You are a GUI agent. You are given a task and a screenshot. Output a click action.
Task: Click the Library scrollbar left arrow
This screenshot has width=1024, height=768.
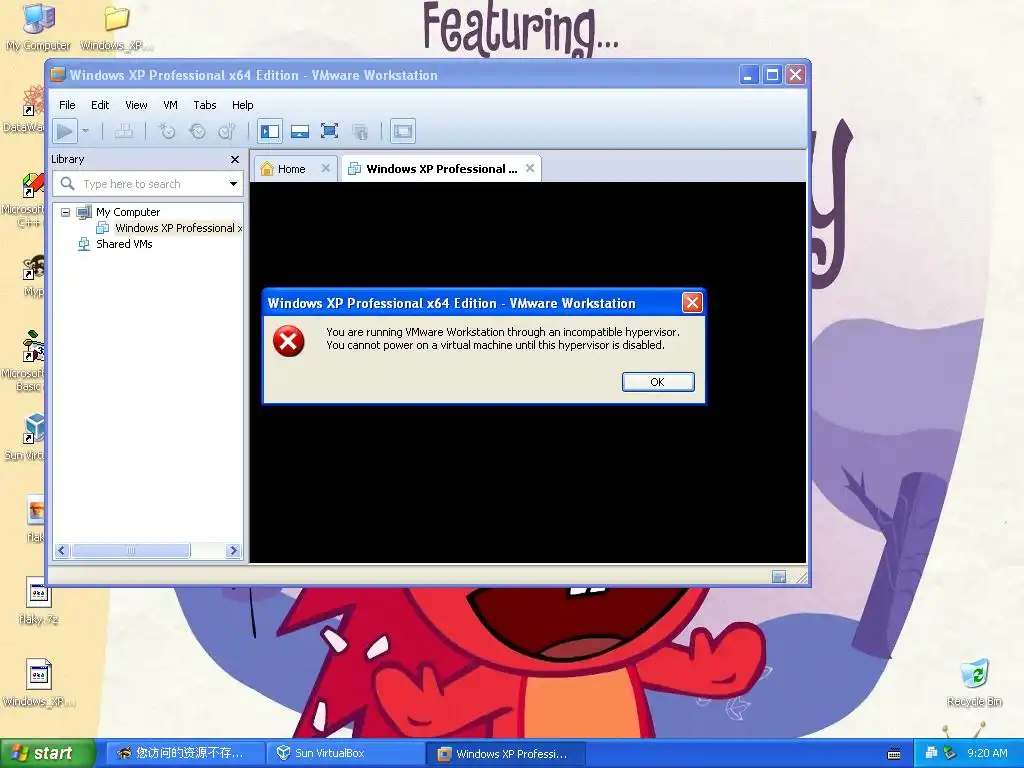click(62, 551)
